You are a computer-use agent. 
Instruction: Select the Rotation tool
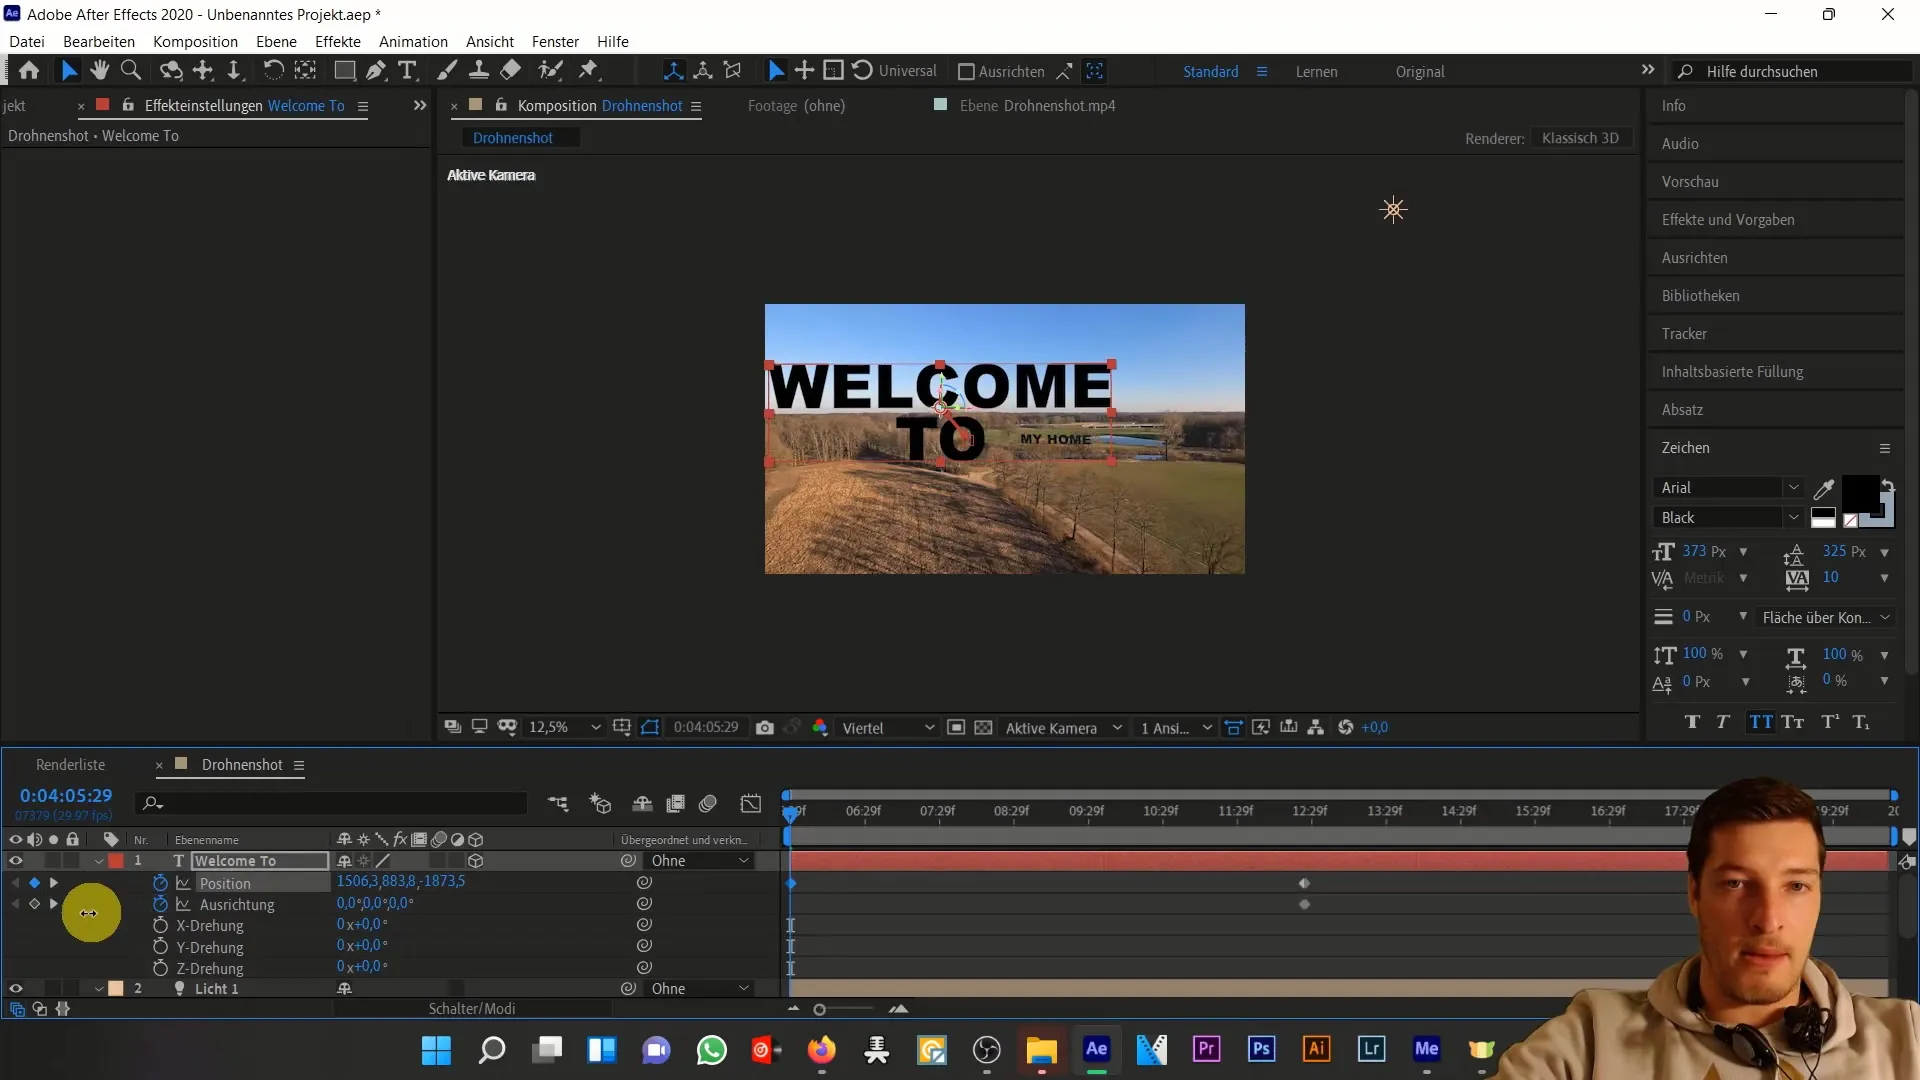[x=272, y=71]
